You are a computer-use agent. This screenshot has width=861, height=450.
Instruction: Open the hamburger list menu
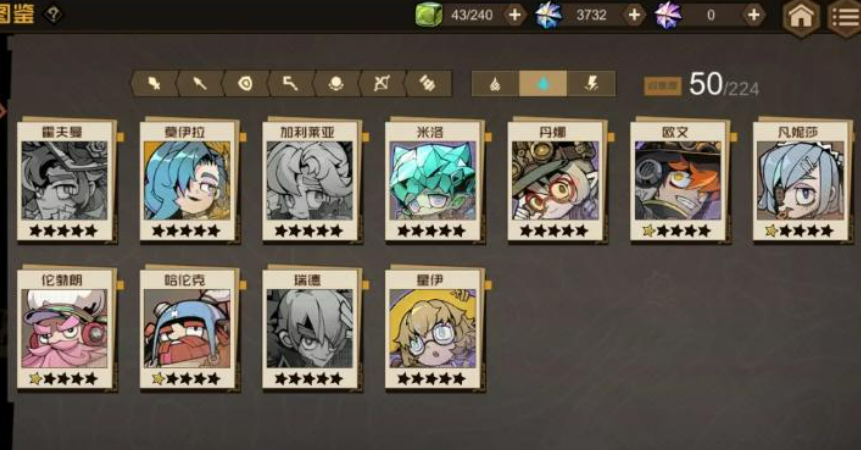tap(845, 17)
